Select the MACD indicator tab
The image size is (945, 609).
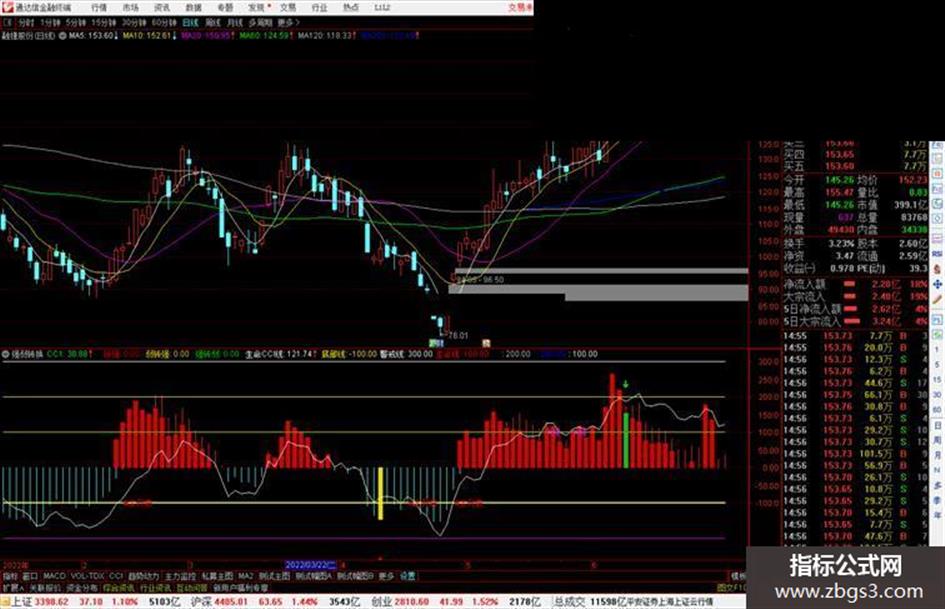pos(54,576)
